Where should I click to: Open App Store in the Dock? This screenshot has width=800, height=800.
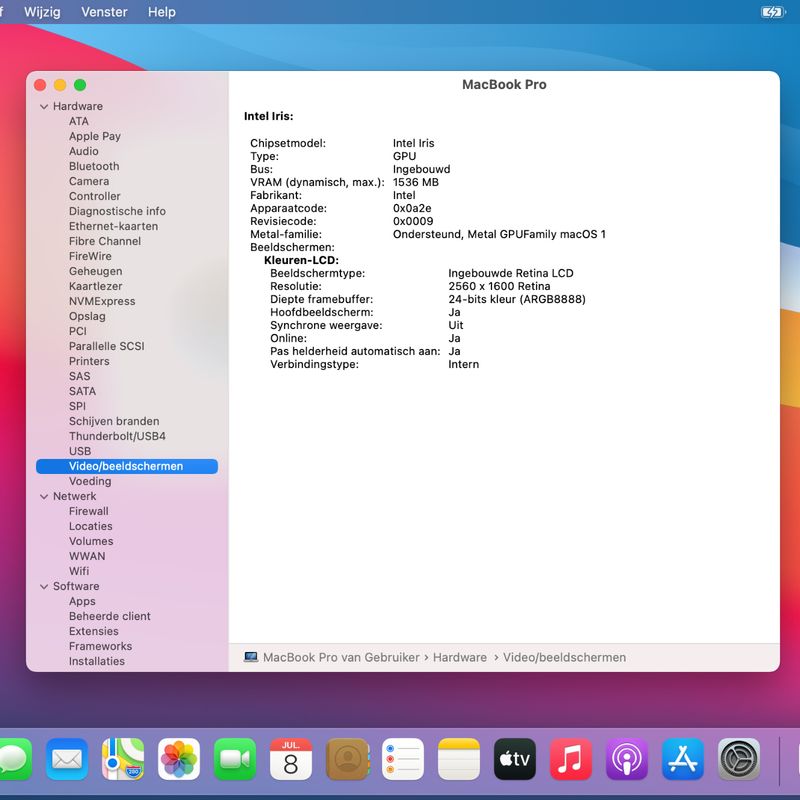pos(683,759)
